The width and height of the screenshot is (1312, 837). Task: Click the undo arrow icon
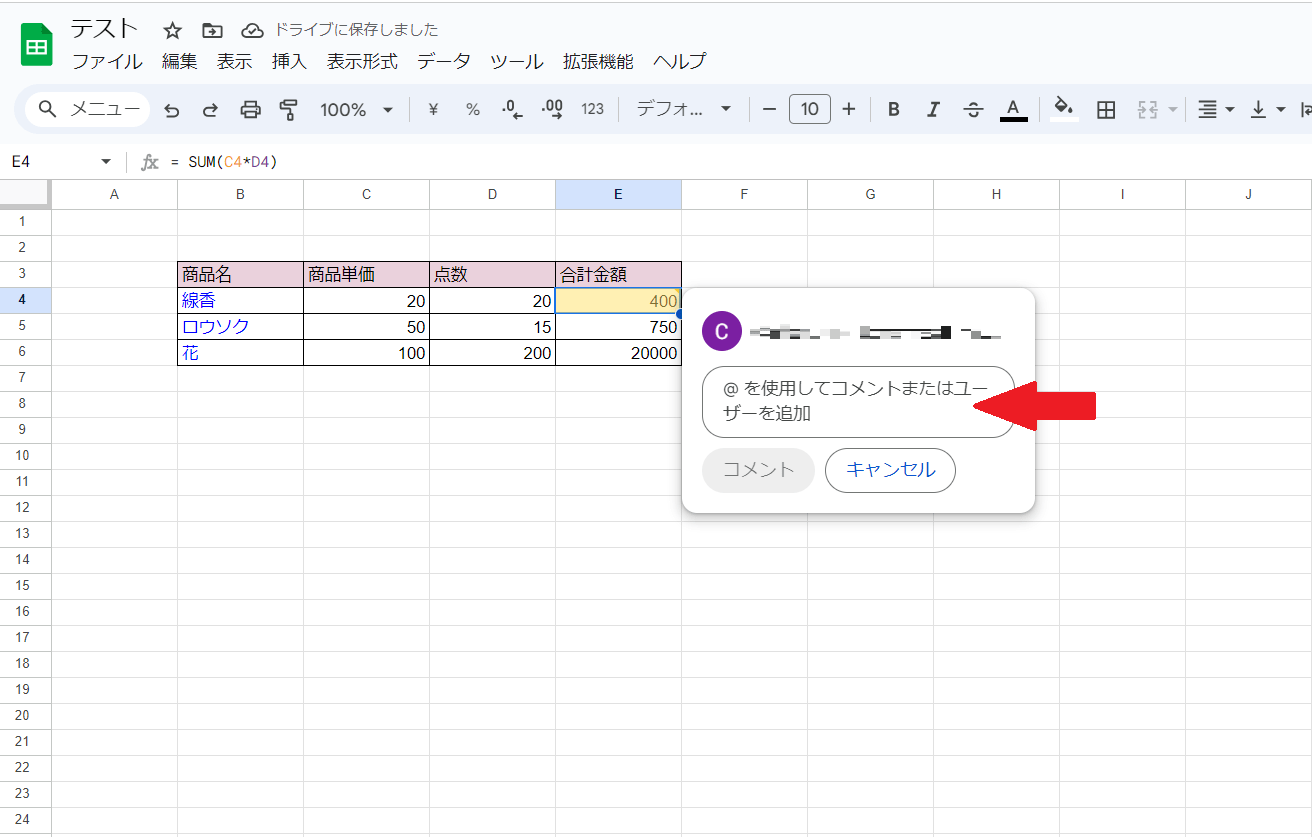click(x=172, y=110)
